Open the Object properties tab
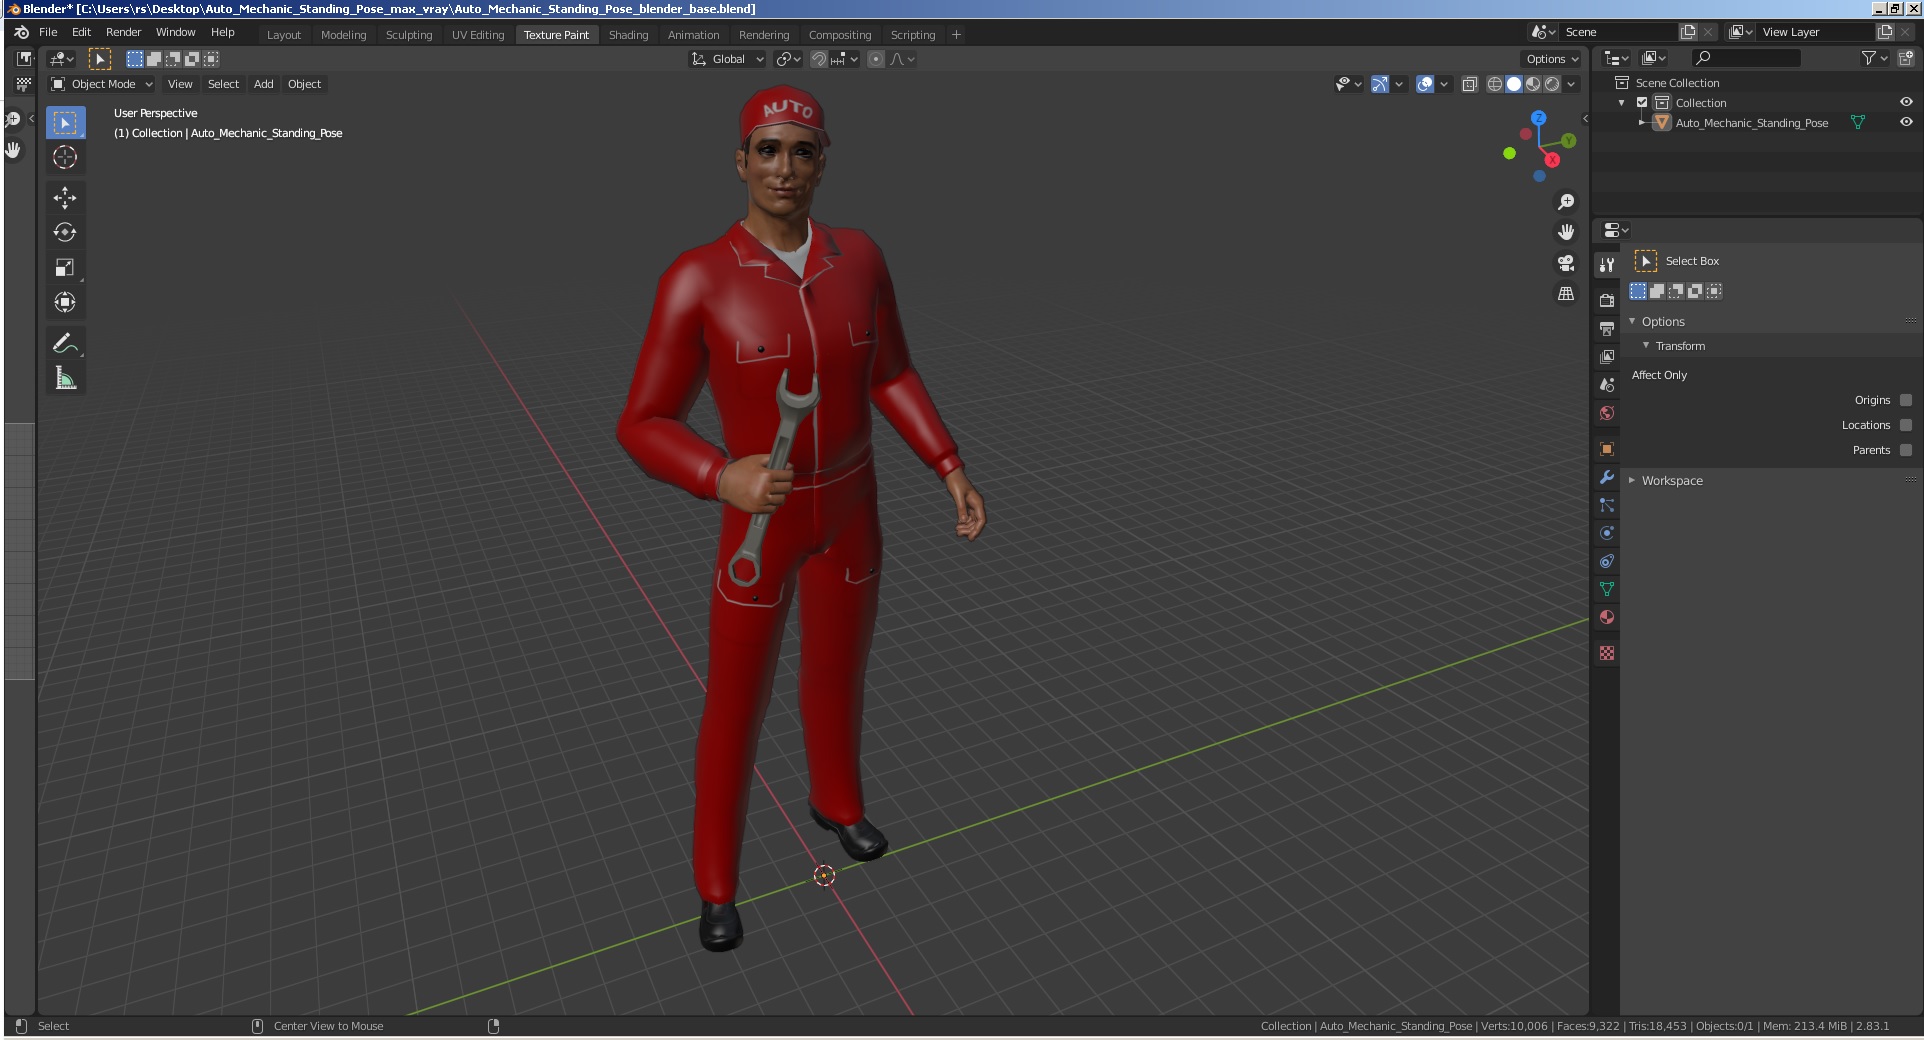Viewport: 1924px width, 1040px height. pyautogui.click(x=1607, y=449)
